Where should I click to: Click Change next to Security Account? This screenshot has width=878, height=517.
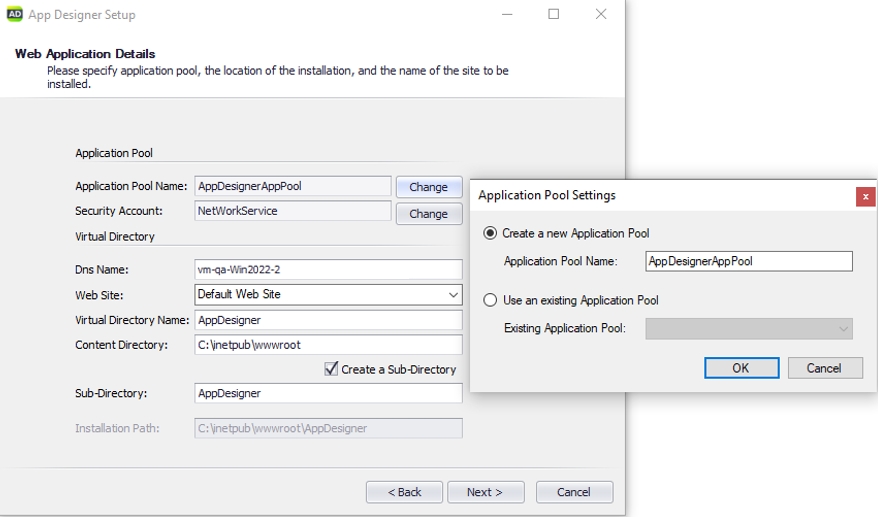pyautogui.click(x=429, y=213)
